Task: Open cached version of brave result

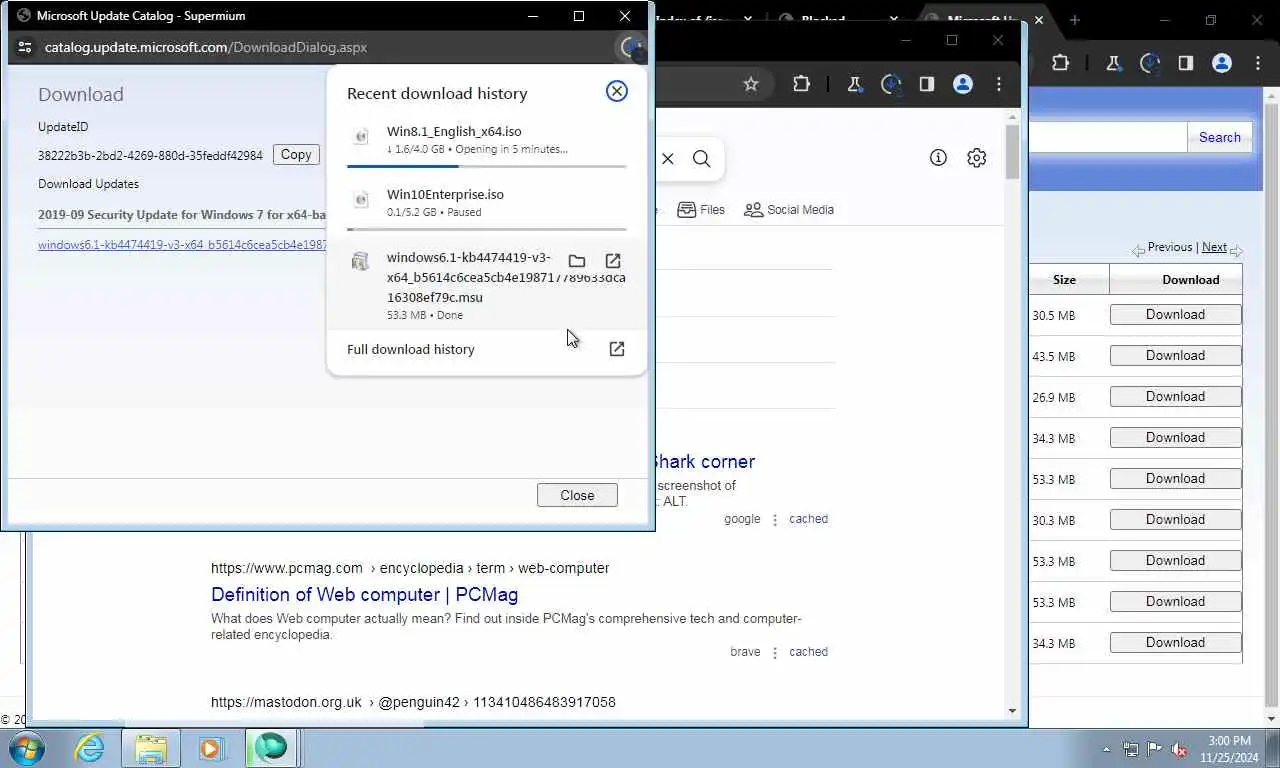Action: [x=808, y=652]
